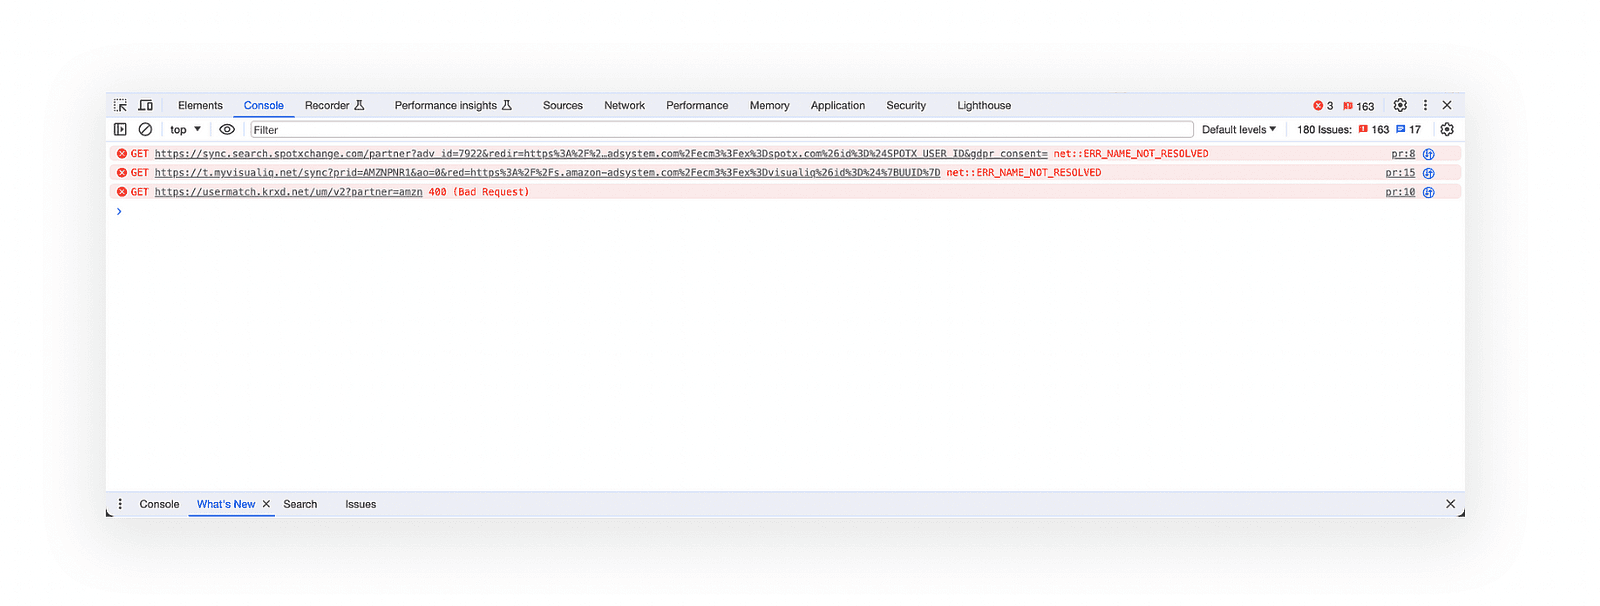Select the Console tab in the top bar
The width and height of the screenshot is (1600, 606).
(264, 105)
